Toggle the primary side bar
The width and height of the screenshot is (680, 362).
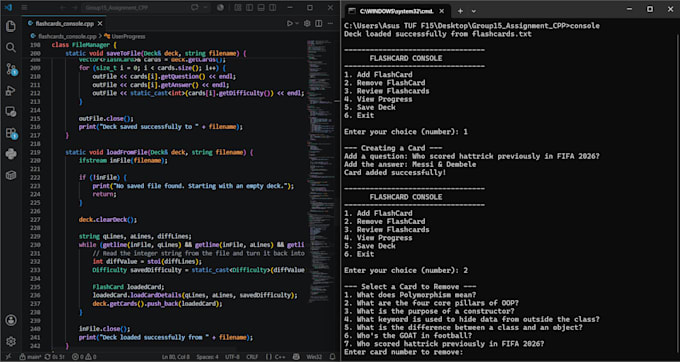coord(249,8)
